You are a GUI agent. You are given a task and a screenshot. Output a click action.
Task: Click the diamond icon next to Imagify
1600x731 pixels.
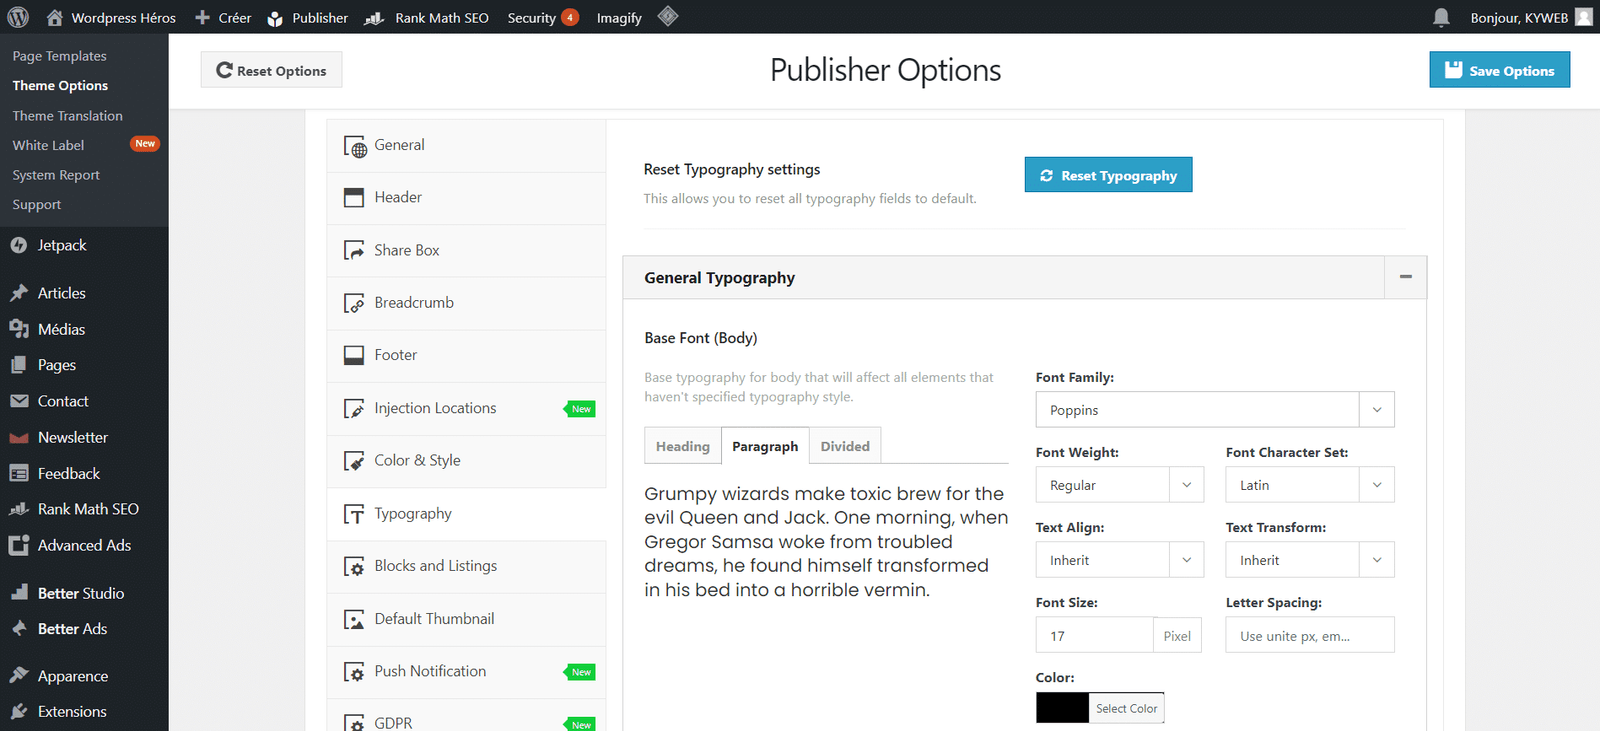pos(668,16)
